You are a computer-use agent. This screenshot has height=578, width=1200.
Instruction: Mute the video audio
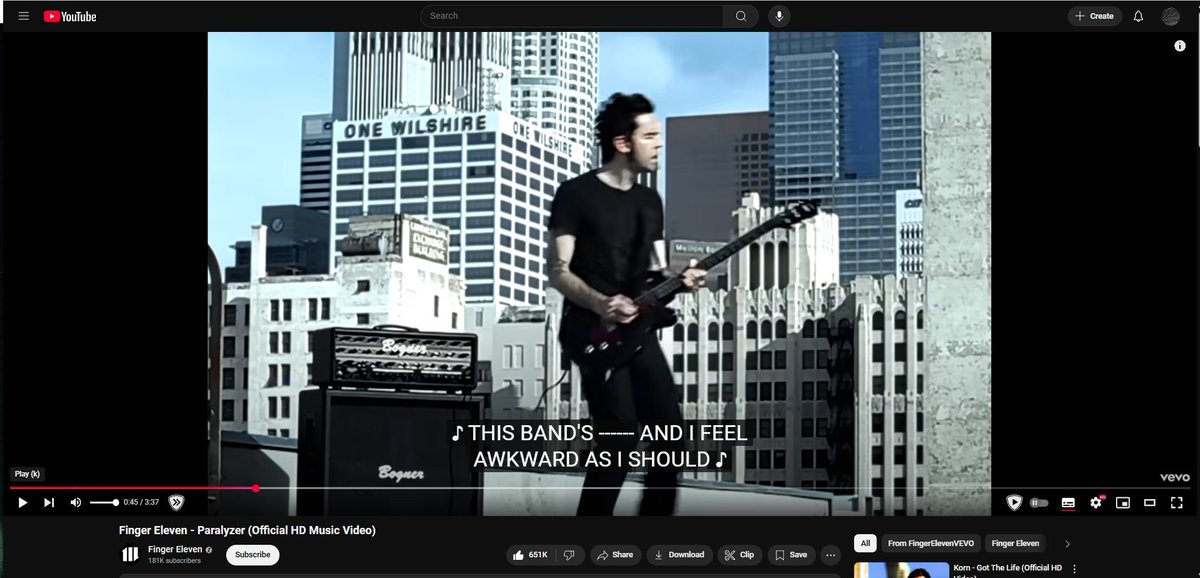click(76, 502)
